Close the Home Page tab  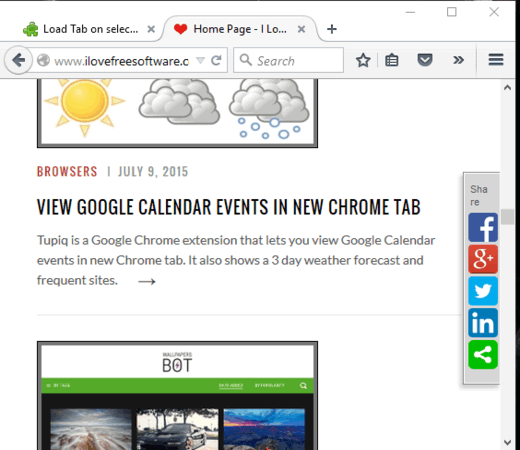pos(301,29)
